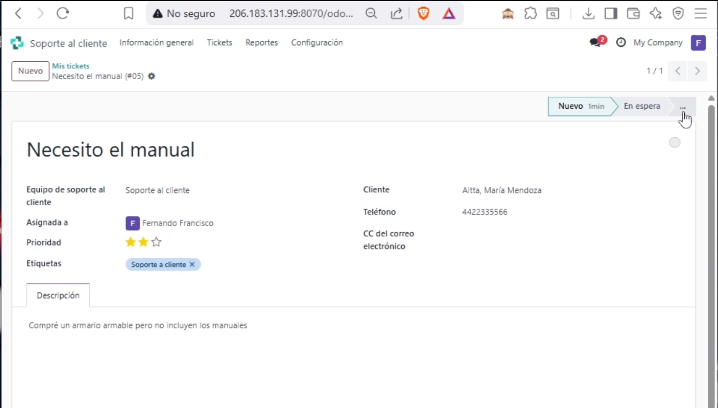This screenshot has height=408, width=718.
Task: Go to next record arrow
Action: tap(697, 71)
